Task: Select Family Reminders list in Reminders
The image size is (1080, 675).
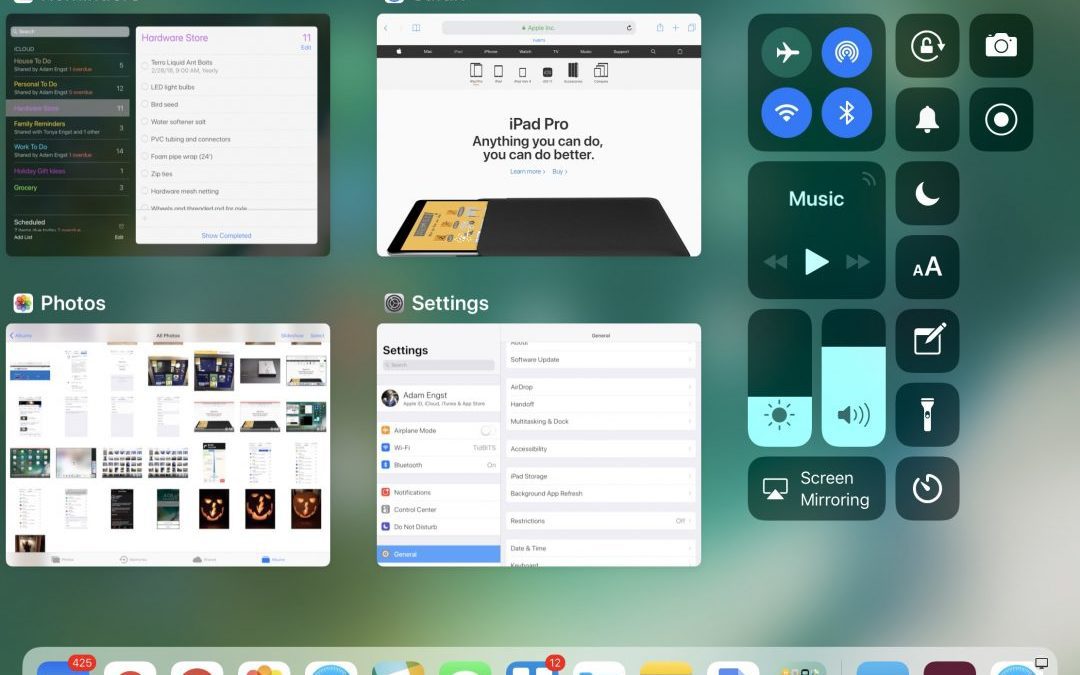Action: 68,127
